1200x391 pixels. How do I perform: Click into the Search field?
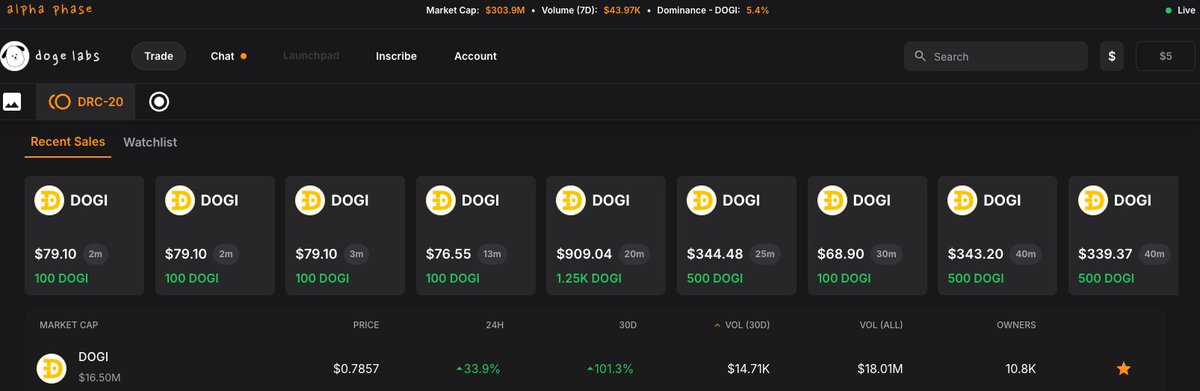pos(996,56)
